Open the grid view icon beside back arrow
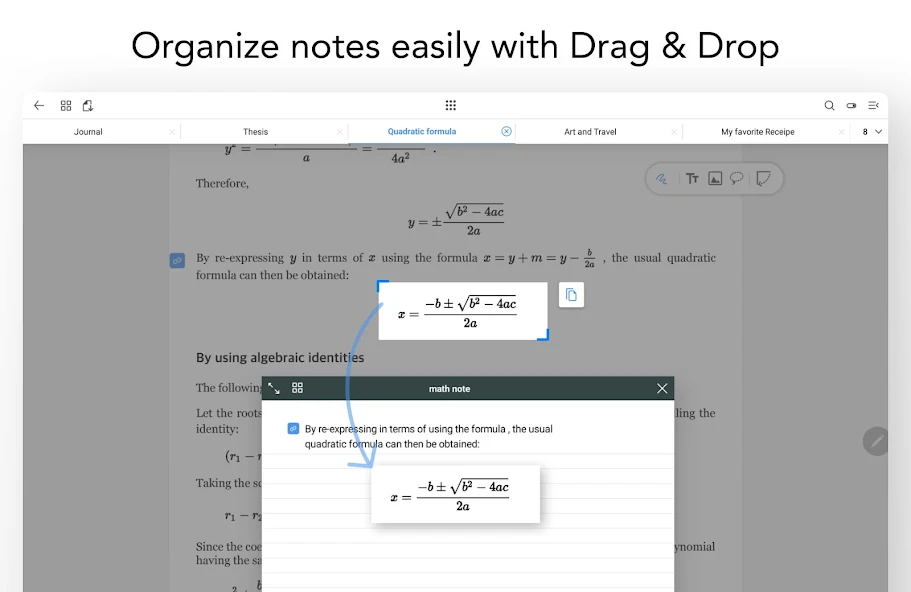911x592 pixels. pos(66,105)
